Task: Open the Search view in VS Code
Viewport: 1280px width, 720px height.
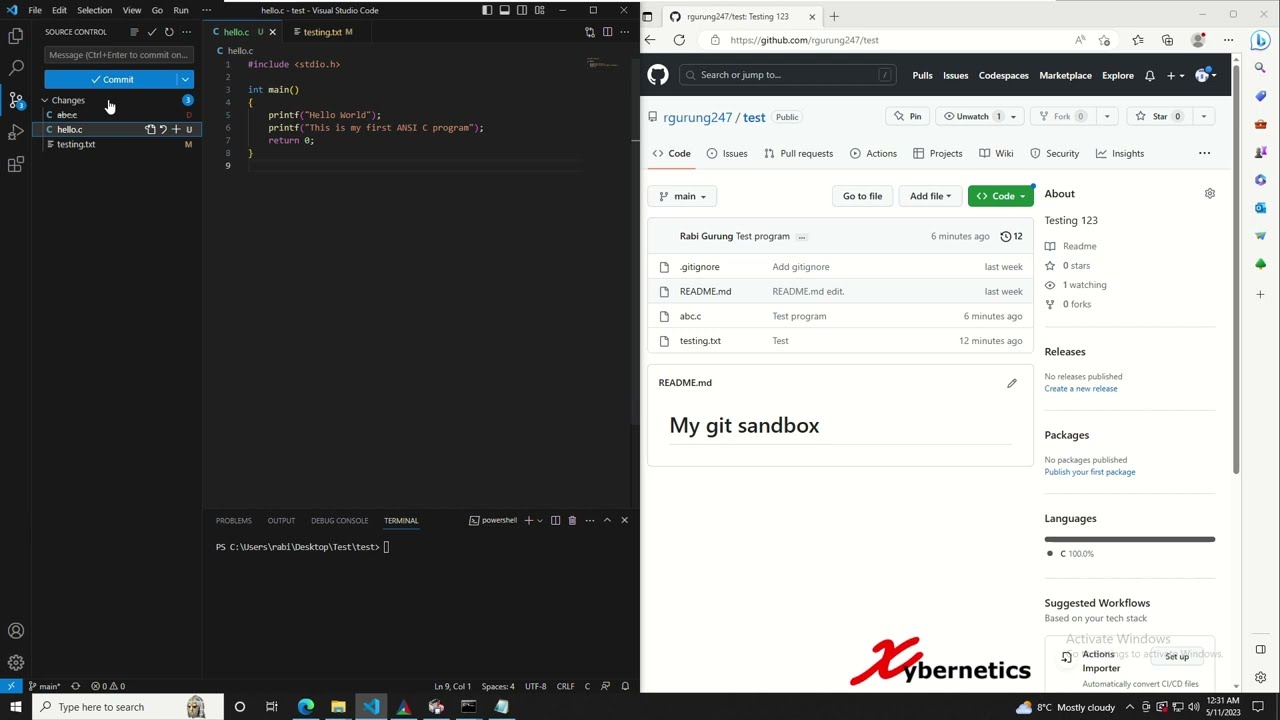Action: [16, 68]
